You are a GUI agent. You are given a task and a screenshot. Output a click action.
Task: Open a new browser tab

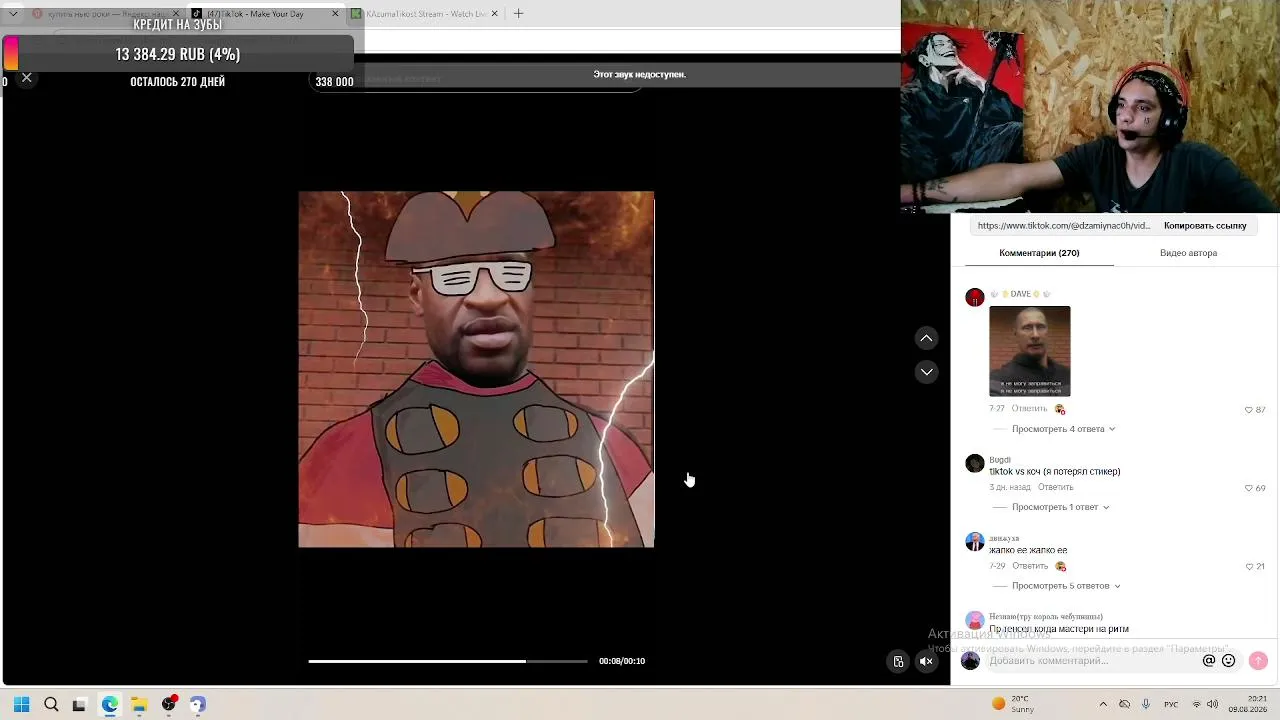click(518, 14)
